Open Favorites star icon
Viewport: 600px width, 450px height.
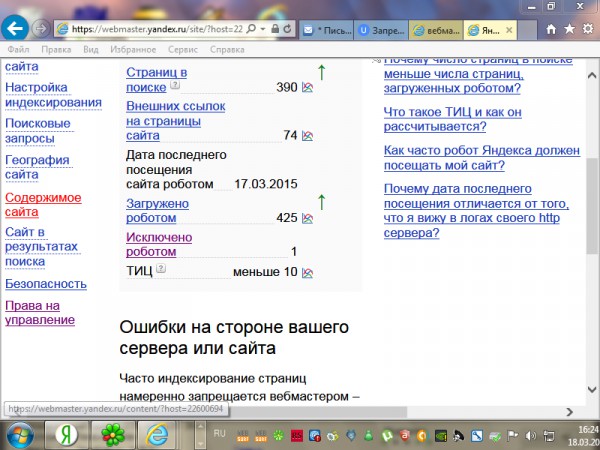click(569, 29)
